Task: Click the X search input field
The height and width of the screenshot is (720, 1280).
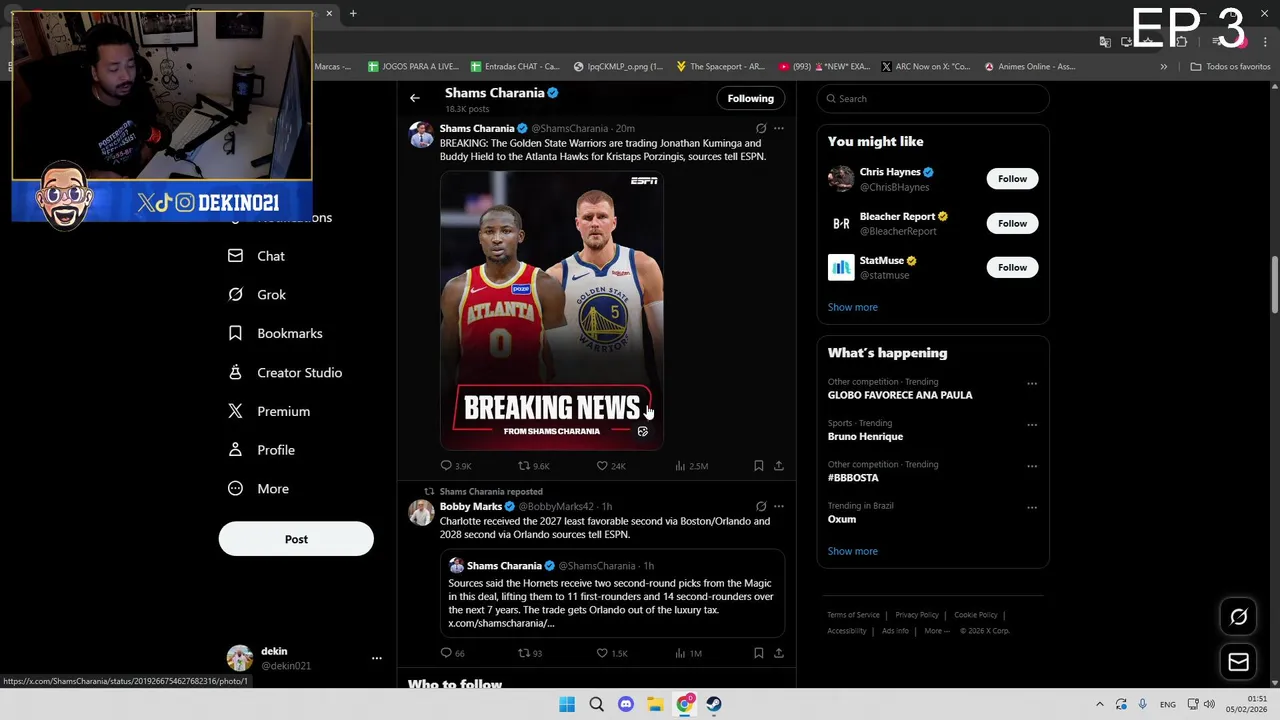Action: coord(933,98)
